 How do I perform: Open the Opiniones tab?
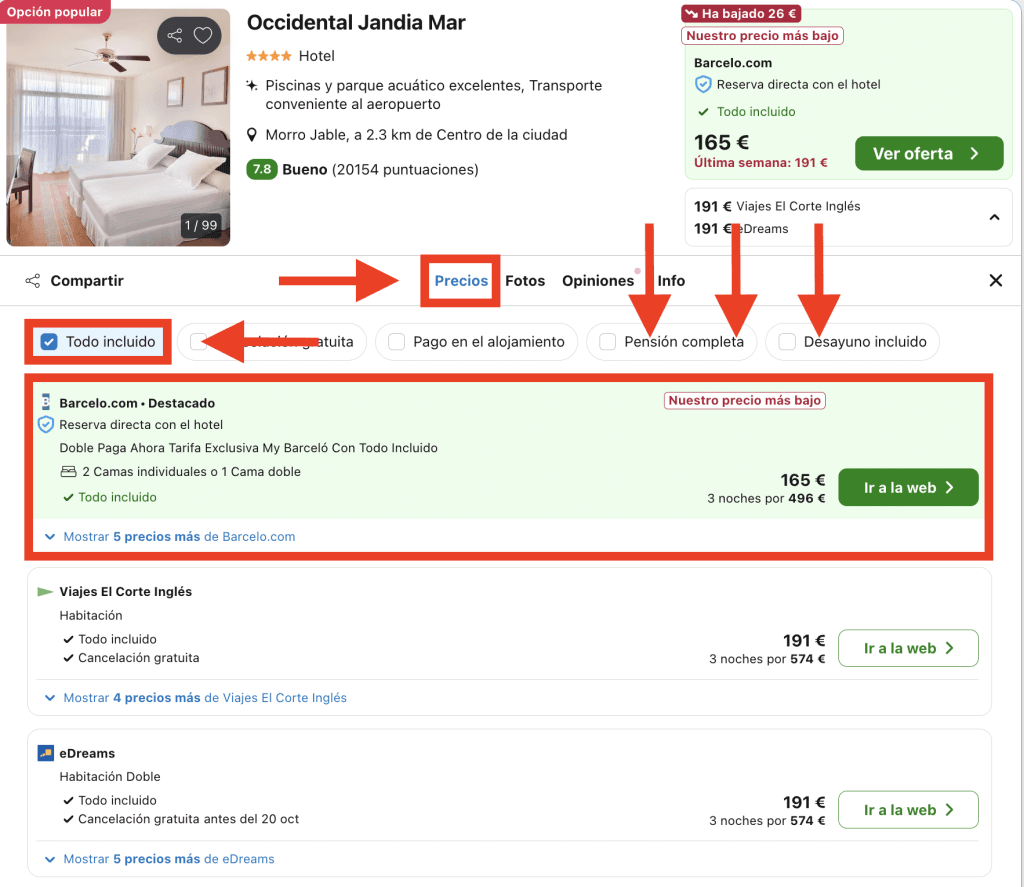(x=598, y=281)
